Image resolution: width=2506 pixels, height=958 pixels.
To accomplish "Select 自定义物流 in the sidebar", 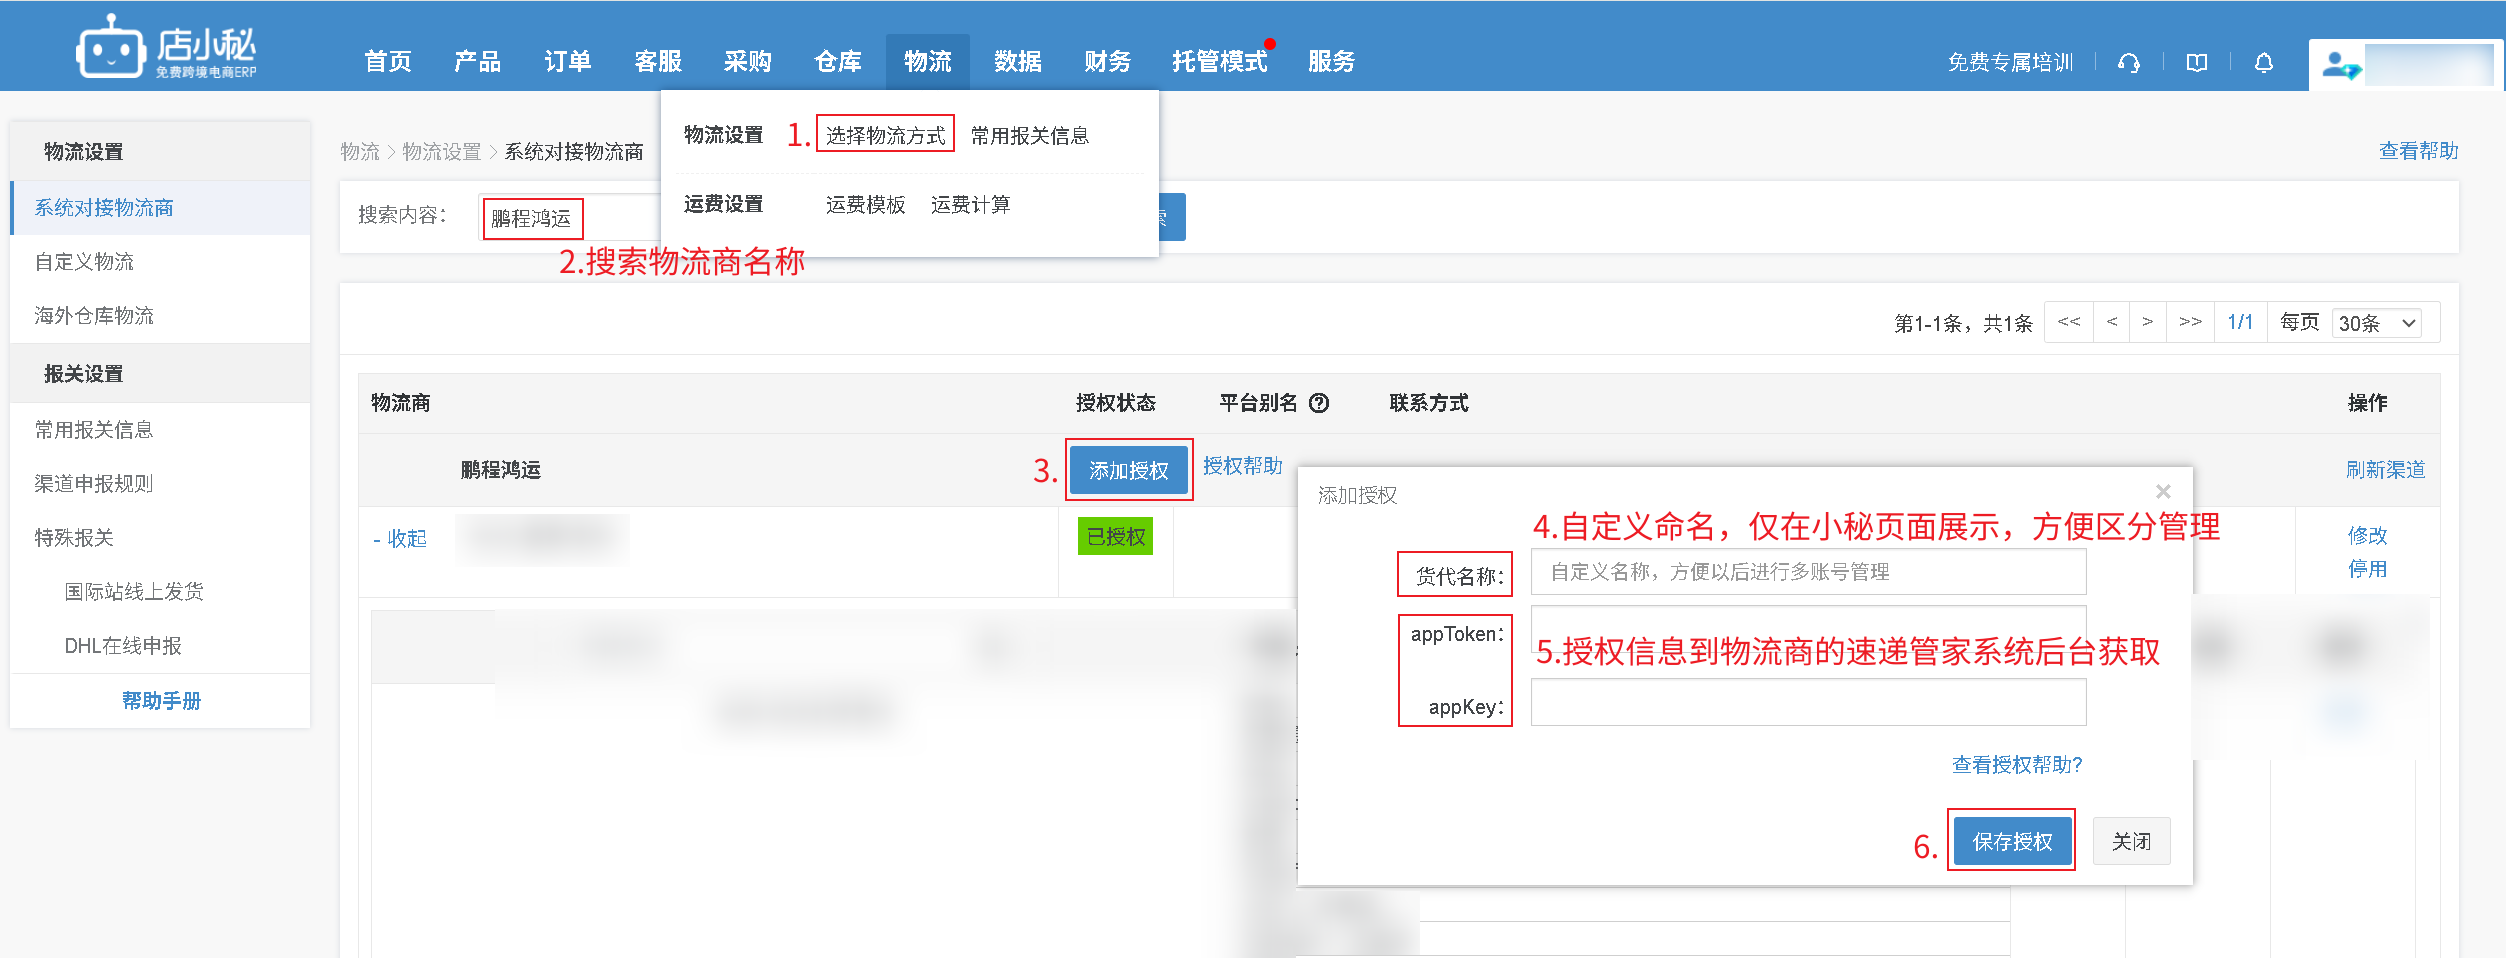I will [84, 262].
